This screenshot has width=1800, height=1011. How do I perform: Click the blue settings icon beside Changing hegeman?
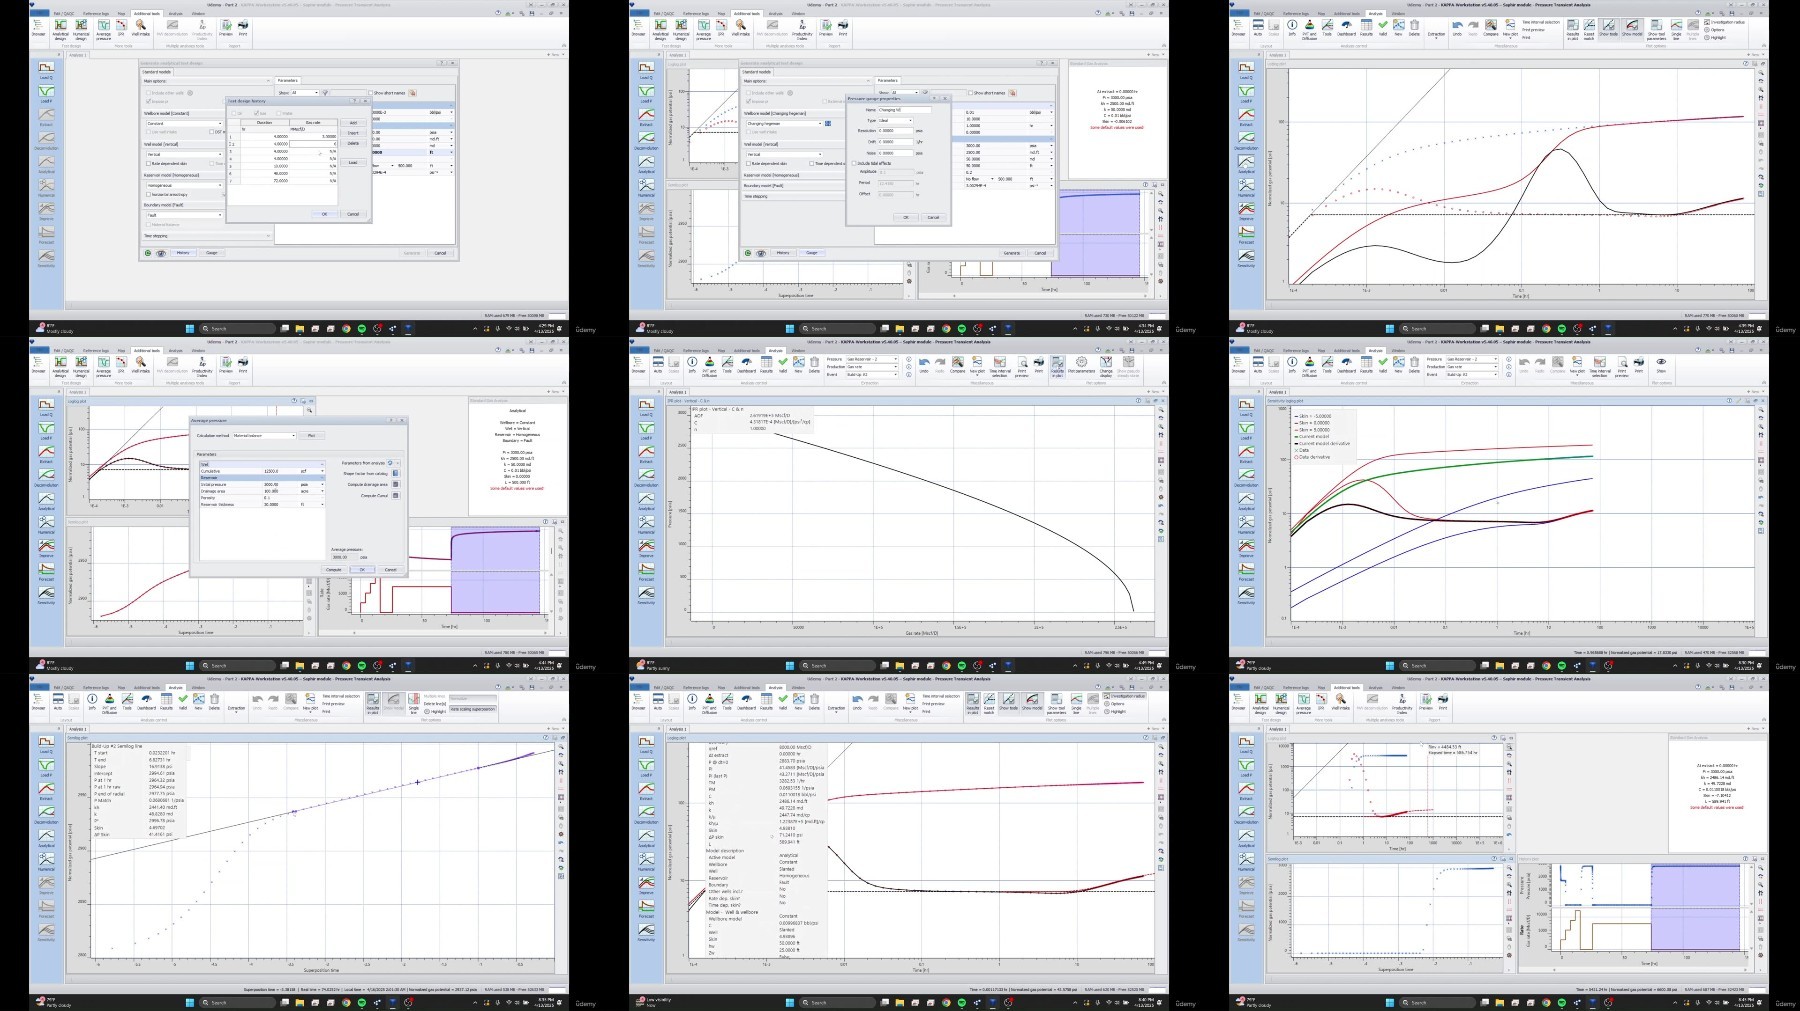828,124
